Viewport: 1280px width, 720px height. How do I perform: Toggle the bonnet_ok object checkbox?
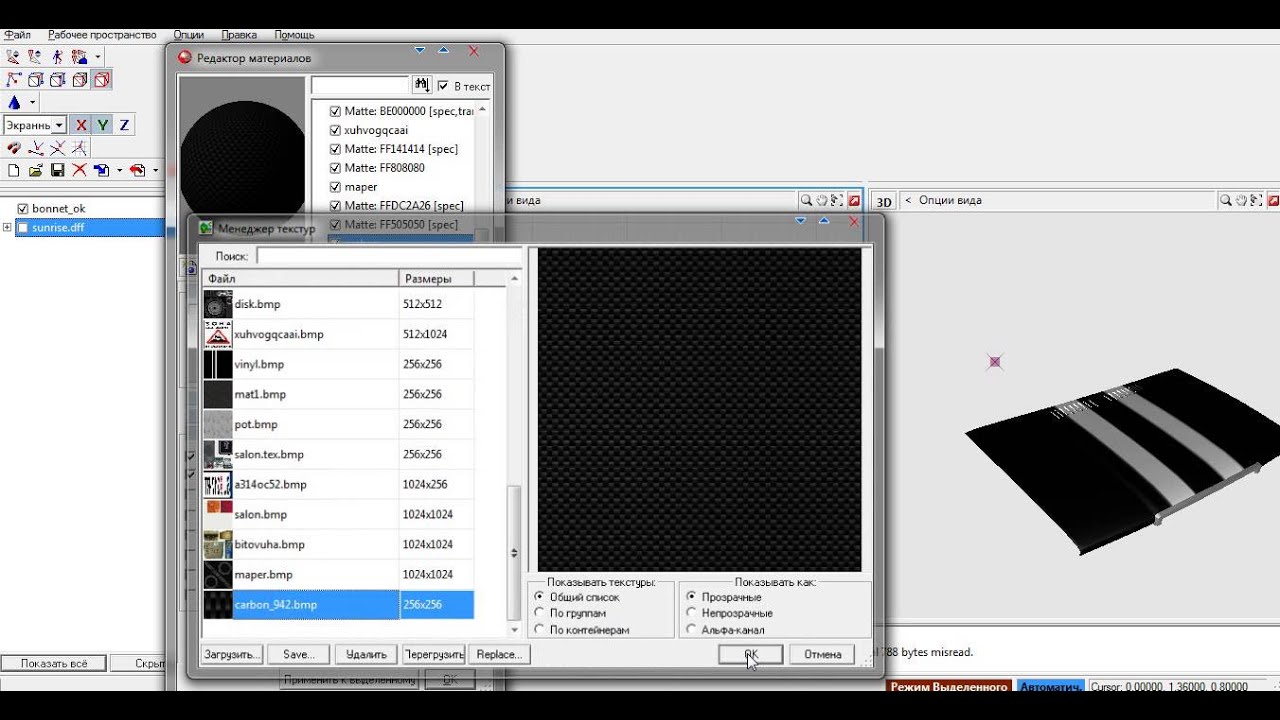point(23,208)
